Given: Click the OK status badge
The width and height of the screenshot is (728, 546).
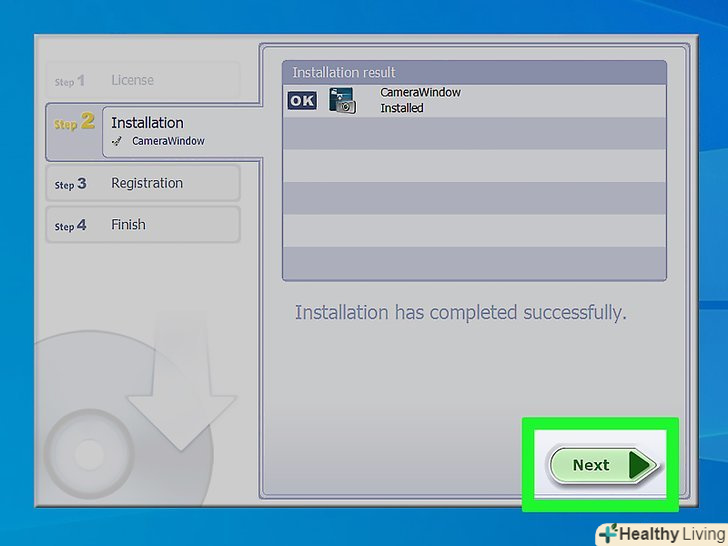Looking at the screenshot, I should pyautogui.click(x=302, y=100).
